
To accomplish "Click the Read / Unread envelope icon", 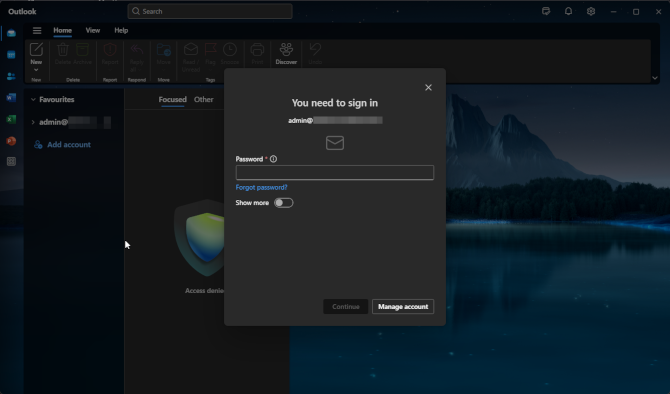I will [191, 50].
